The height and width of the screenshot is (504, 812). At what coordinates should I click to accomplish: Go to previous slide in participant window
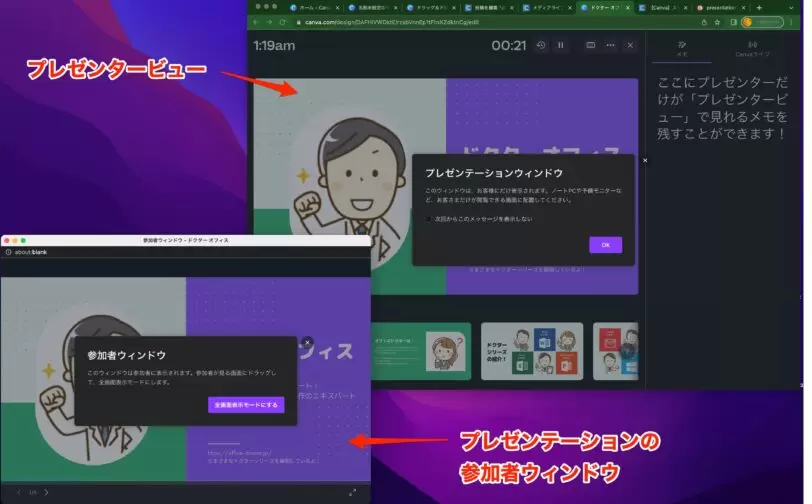tap(19, 492)
